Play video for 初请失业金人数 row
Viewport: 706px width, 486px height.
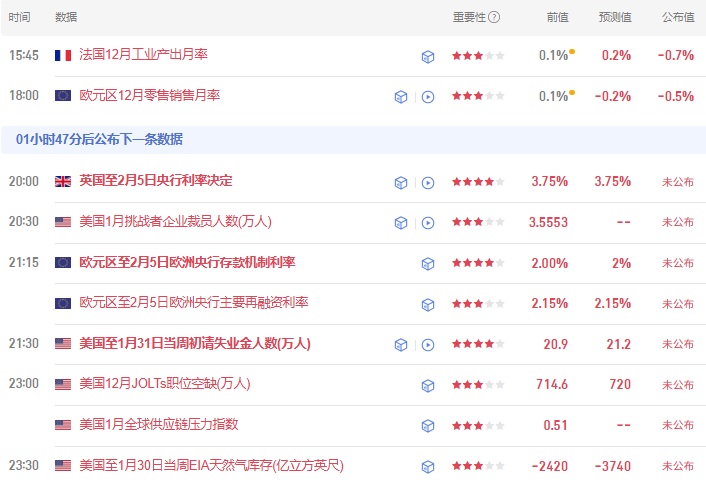[x=428, y=345]
